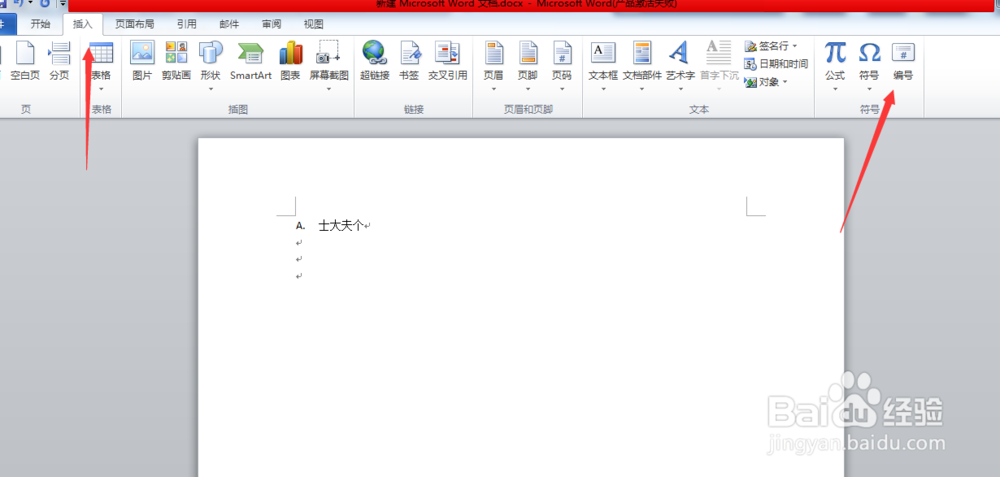Open the Symbol (符号) menu
The width and height of the screenshot is (1000, 477).
coord(869,62)
